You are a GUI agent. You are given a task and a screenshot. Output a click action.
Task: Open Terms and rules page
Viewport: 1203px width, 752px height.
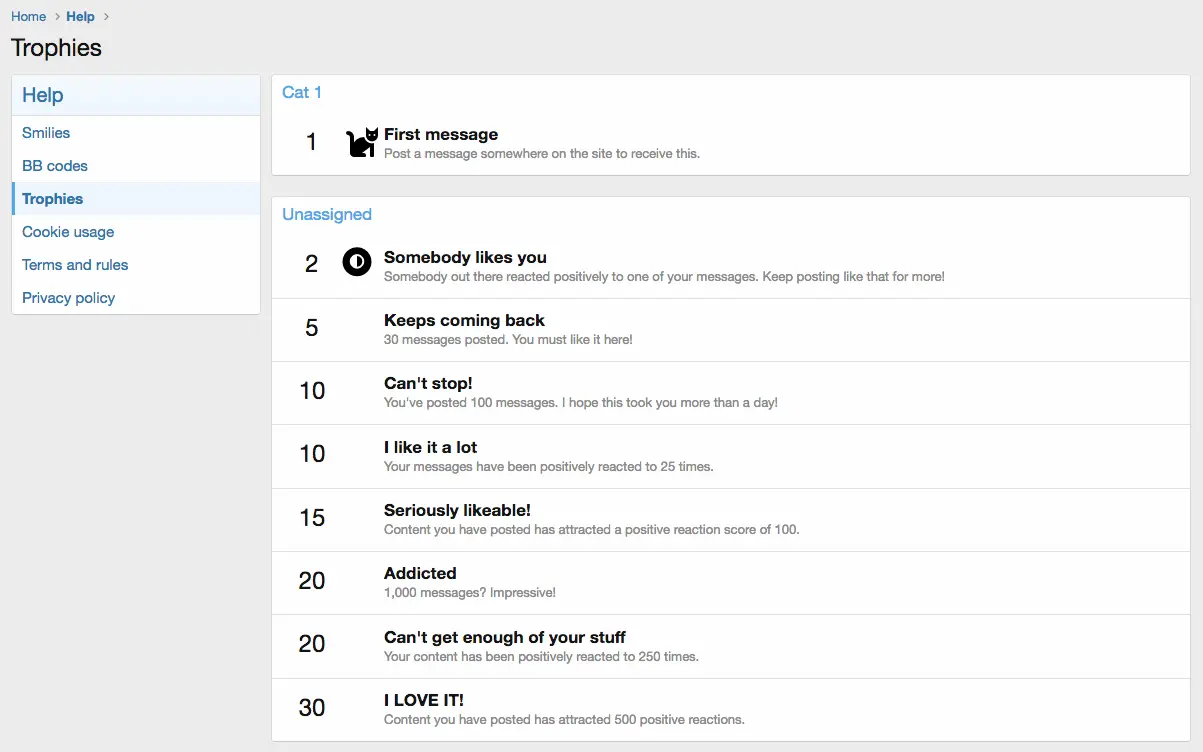click(75, 265)
